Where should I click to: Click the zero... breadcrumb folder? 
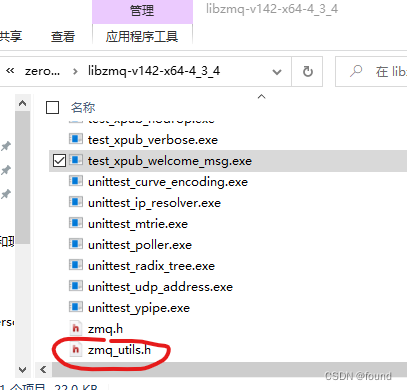pyautogui.click(x=42, y=71)
